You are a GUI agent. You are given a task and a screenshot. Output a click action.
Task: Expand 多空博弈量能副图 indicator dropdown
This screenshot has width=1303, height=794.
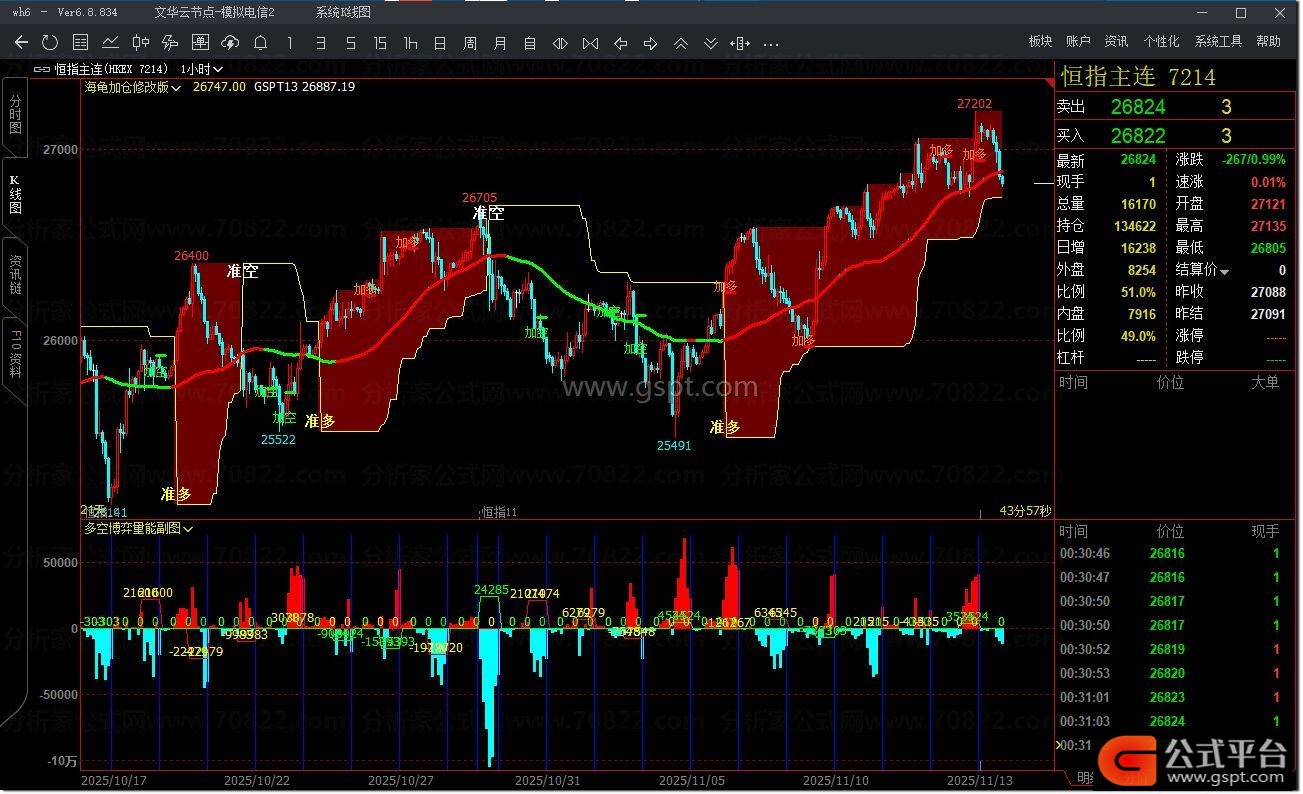[x=138, y=528]
